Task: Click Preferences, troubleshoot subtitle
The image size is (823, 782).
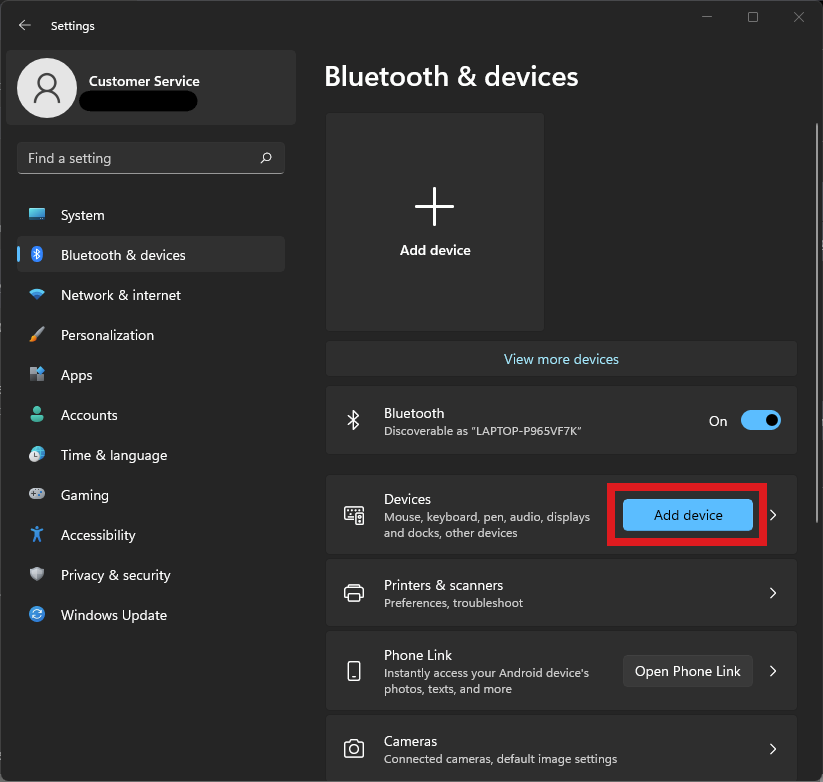Action: [x=453, y=603]
